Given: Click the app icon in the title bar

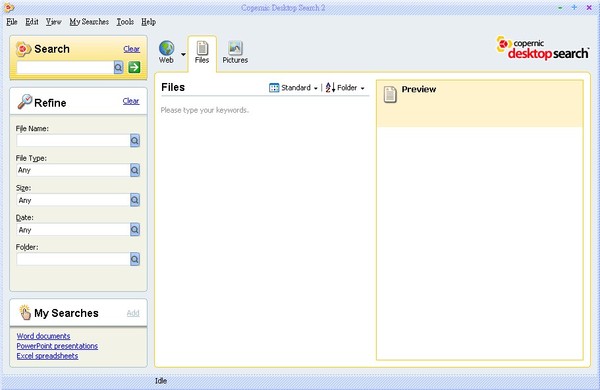Looking at the screenshot, I should [8, 7].
